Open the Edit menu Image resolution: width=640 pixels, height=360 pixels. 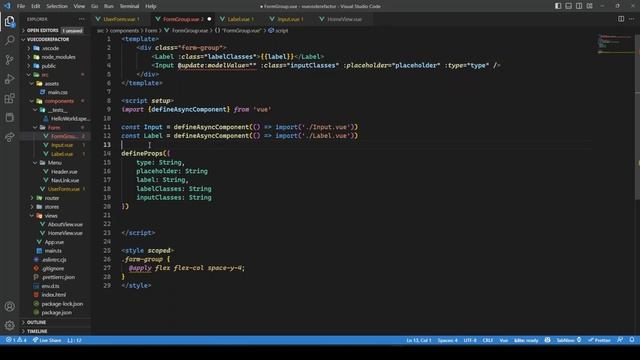click(x=36, y=6)
